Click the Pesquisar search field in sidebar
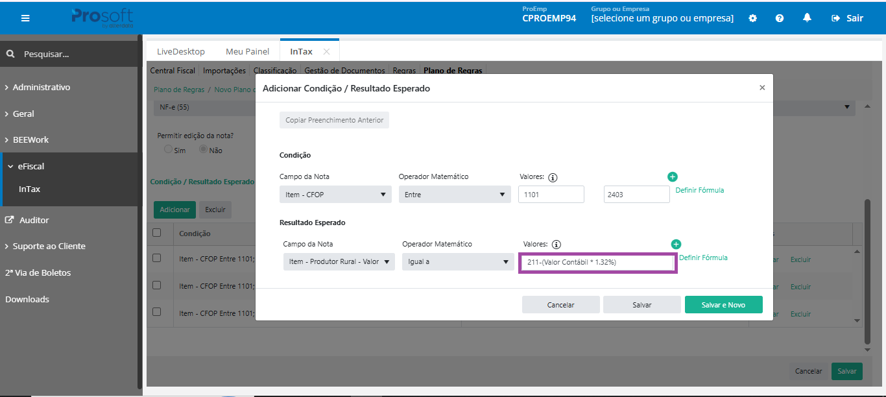Image resolution: width=886 pixels, height=397 pixels. tap(68, 55)
